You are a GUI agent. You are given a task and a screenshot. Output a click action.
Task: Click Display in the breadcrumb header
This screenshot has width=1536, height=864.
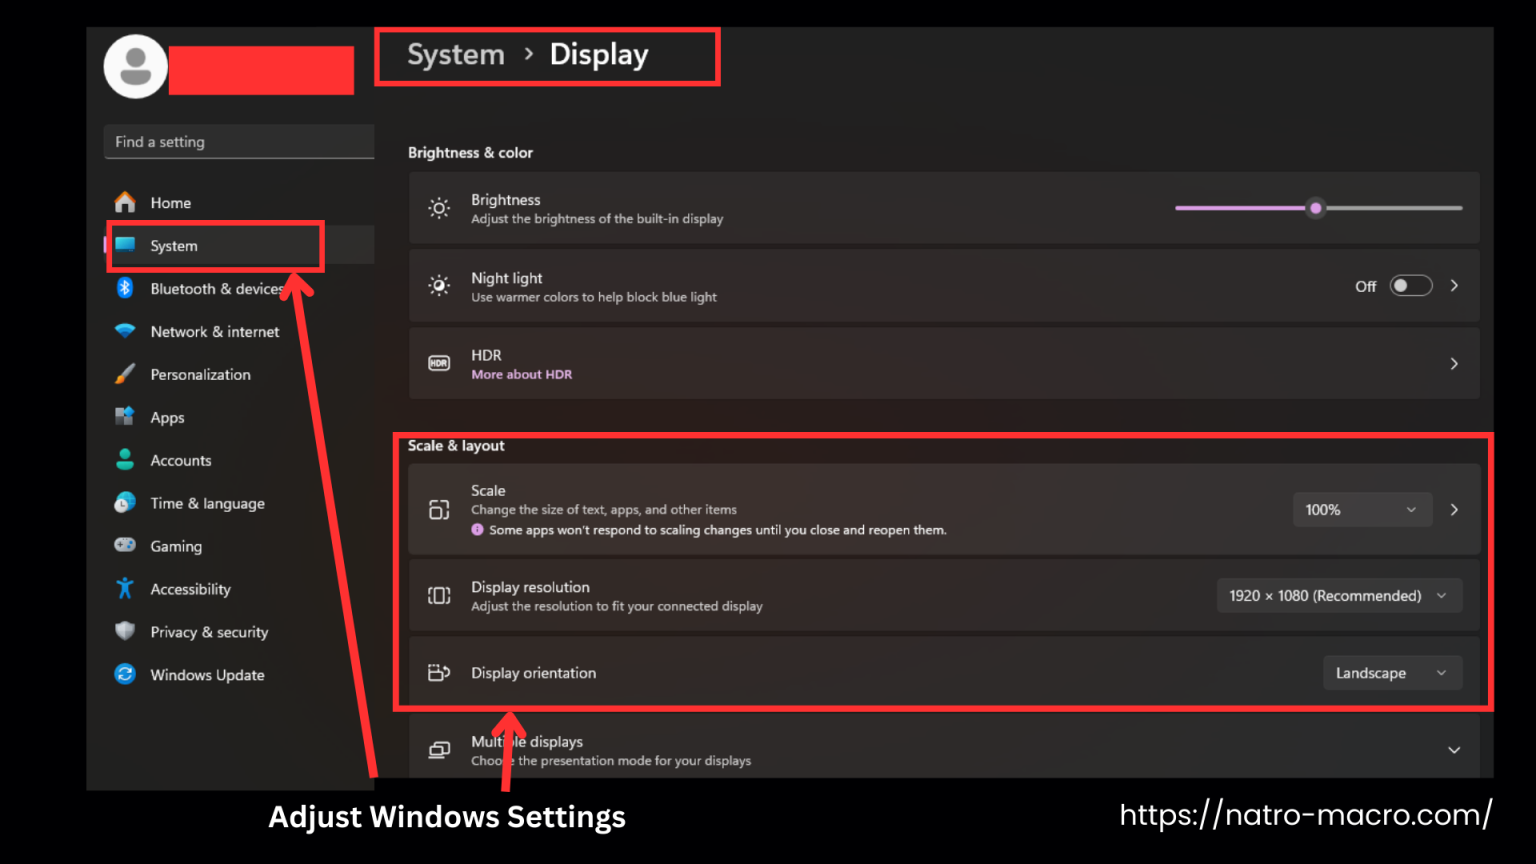click(x=598, y=54)
